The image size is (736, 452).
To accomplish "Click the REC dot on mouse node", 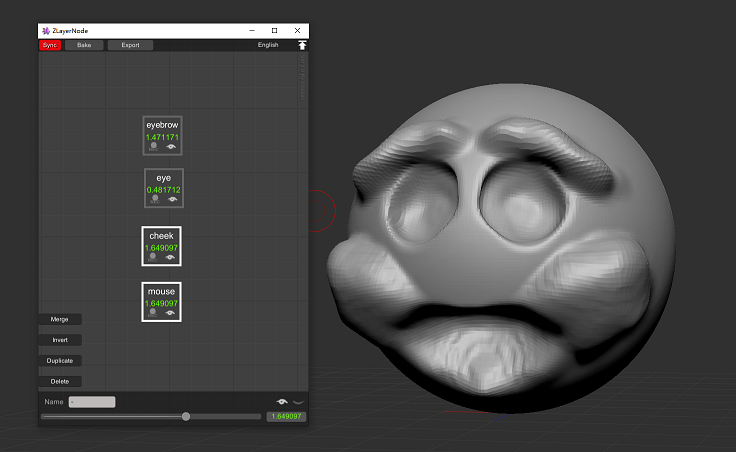I will tap(153, 312).
